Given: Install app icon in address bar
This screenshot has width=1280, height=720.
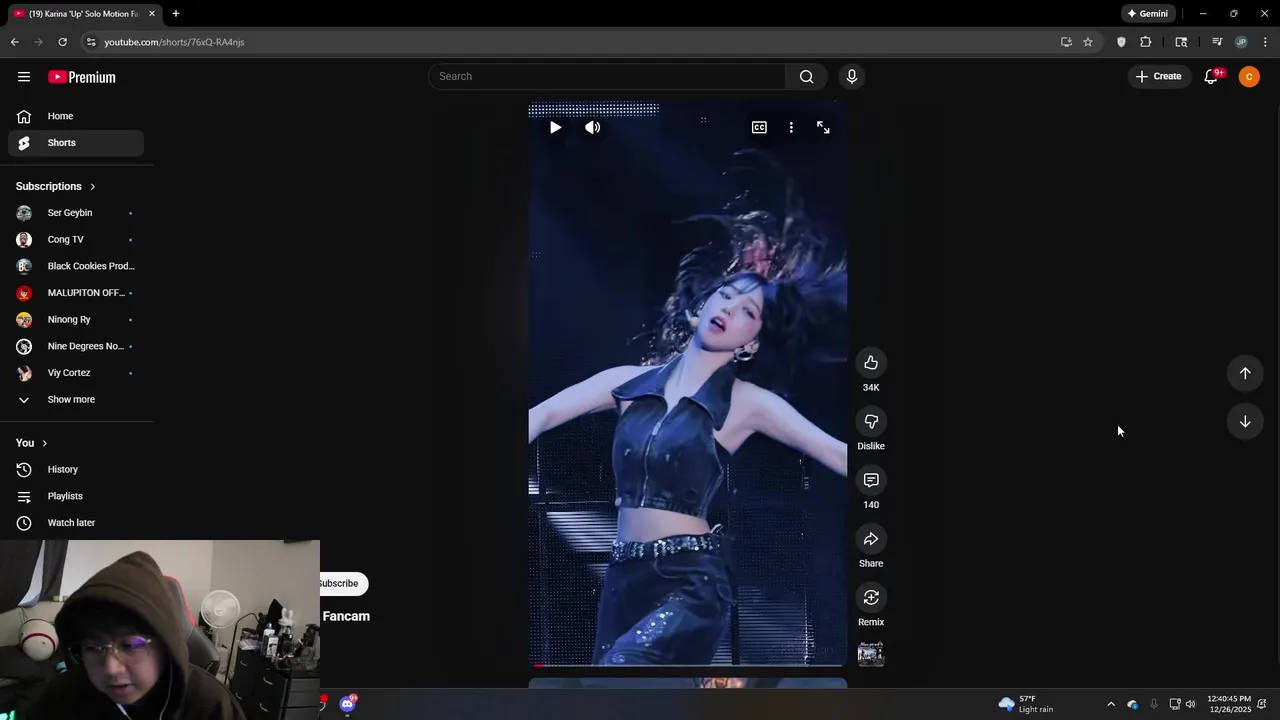Looking at the screenshot, I should coord(1066,42).
